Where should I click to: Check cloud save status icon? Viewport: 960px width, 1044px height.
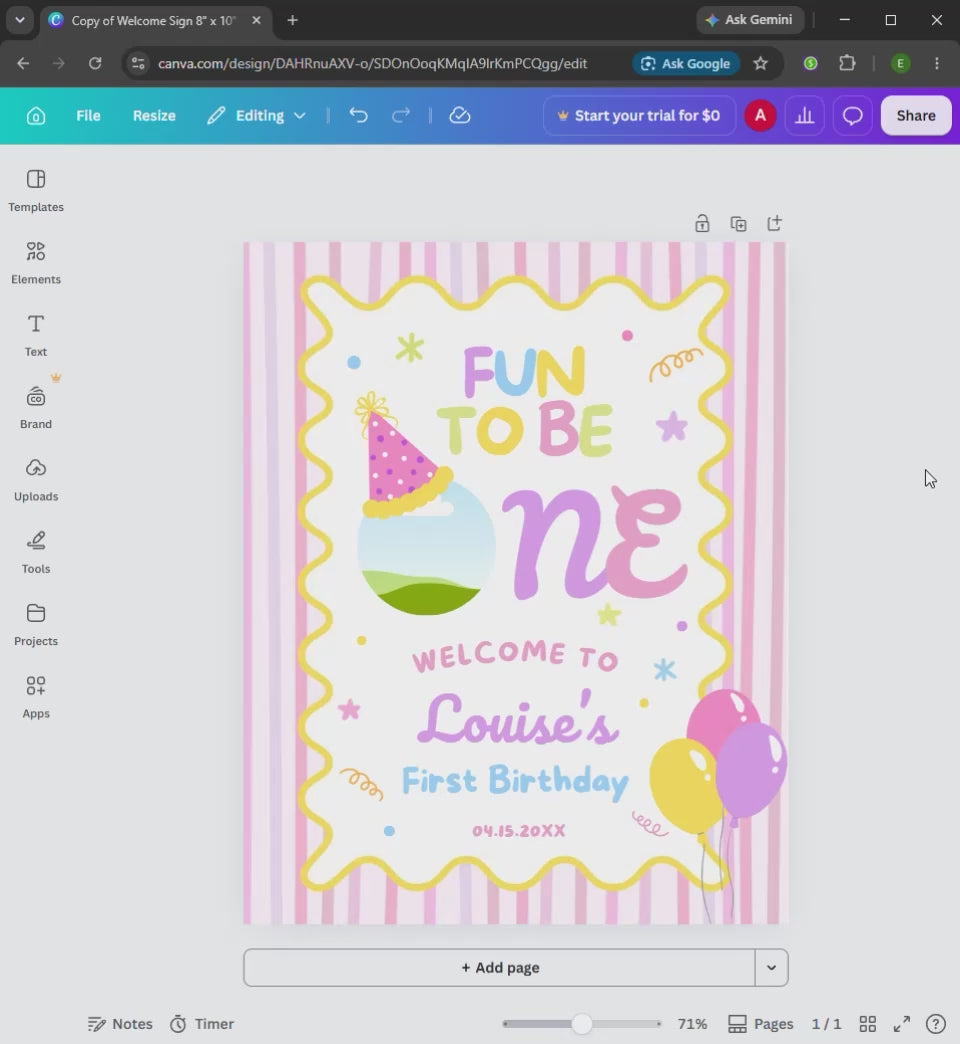tap(459, 116)
